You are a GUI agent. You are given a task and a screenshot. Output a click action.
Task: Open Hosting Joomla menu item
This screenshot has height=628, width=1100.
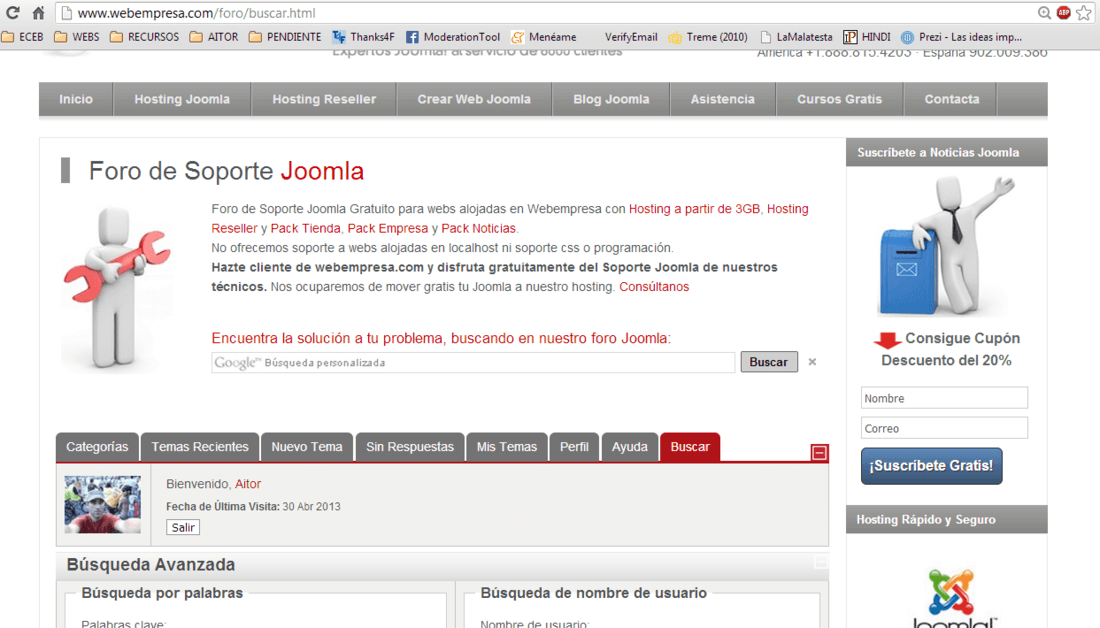[182, 99]
